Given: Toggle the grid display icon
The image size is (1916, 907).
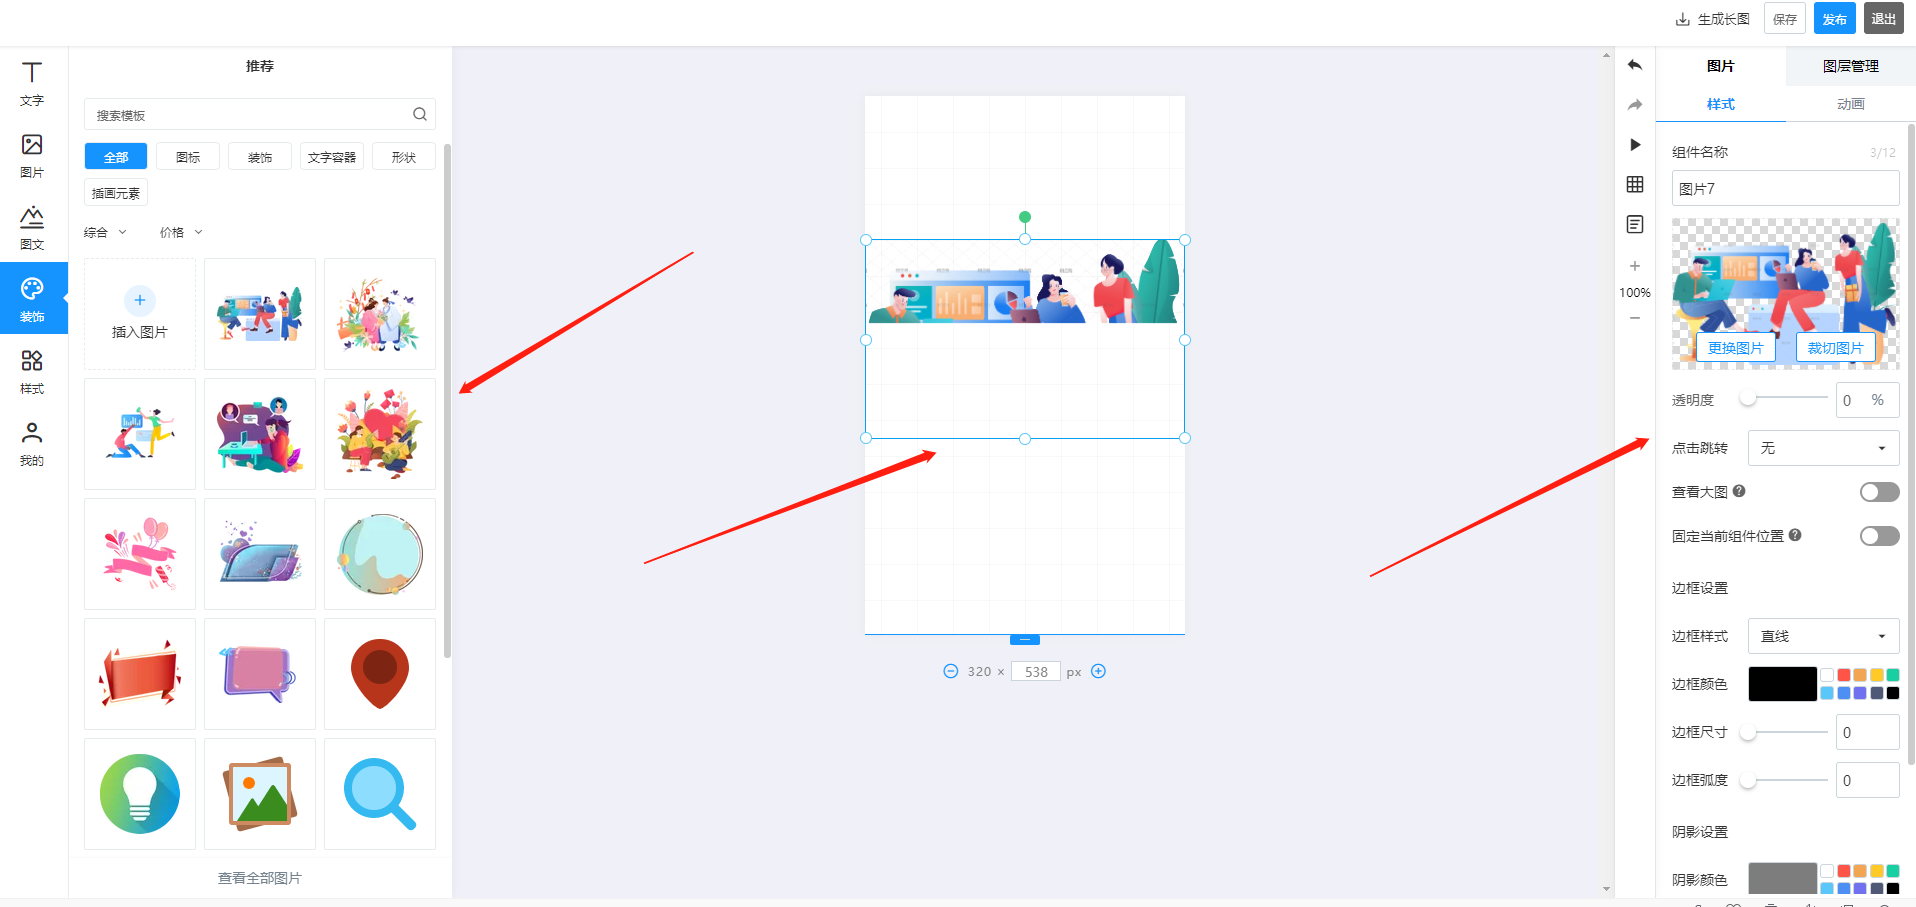Looking at the screenshot, I should [1635, 184].
